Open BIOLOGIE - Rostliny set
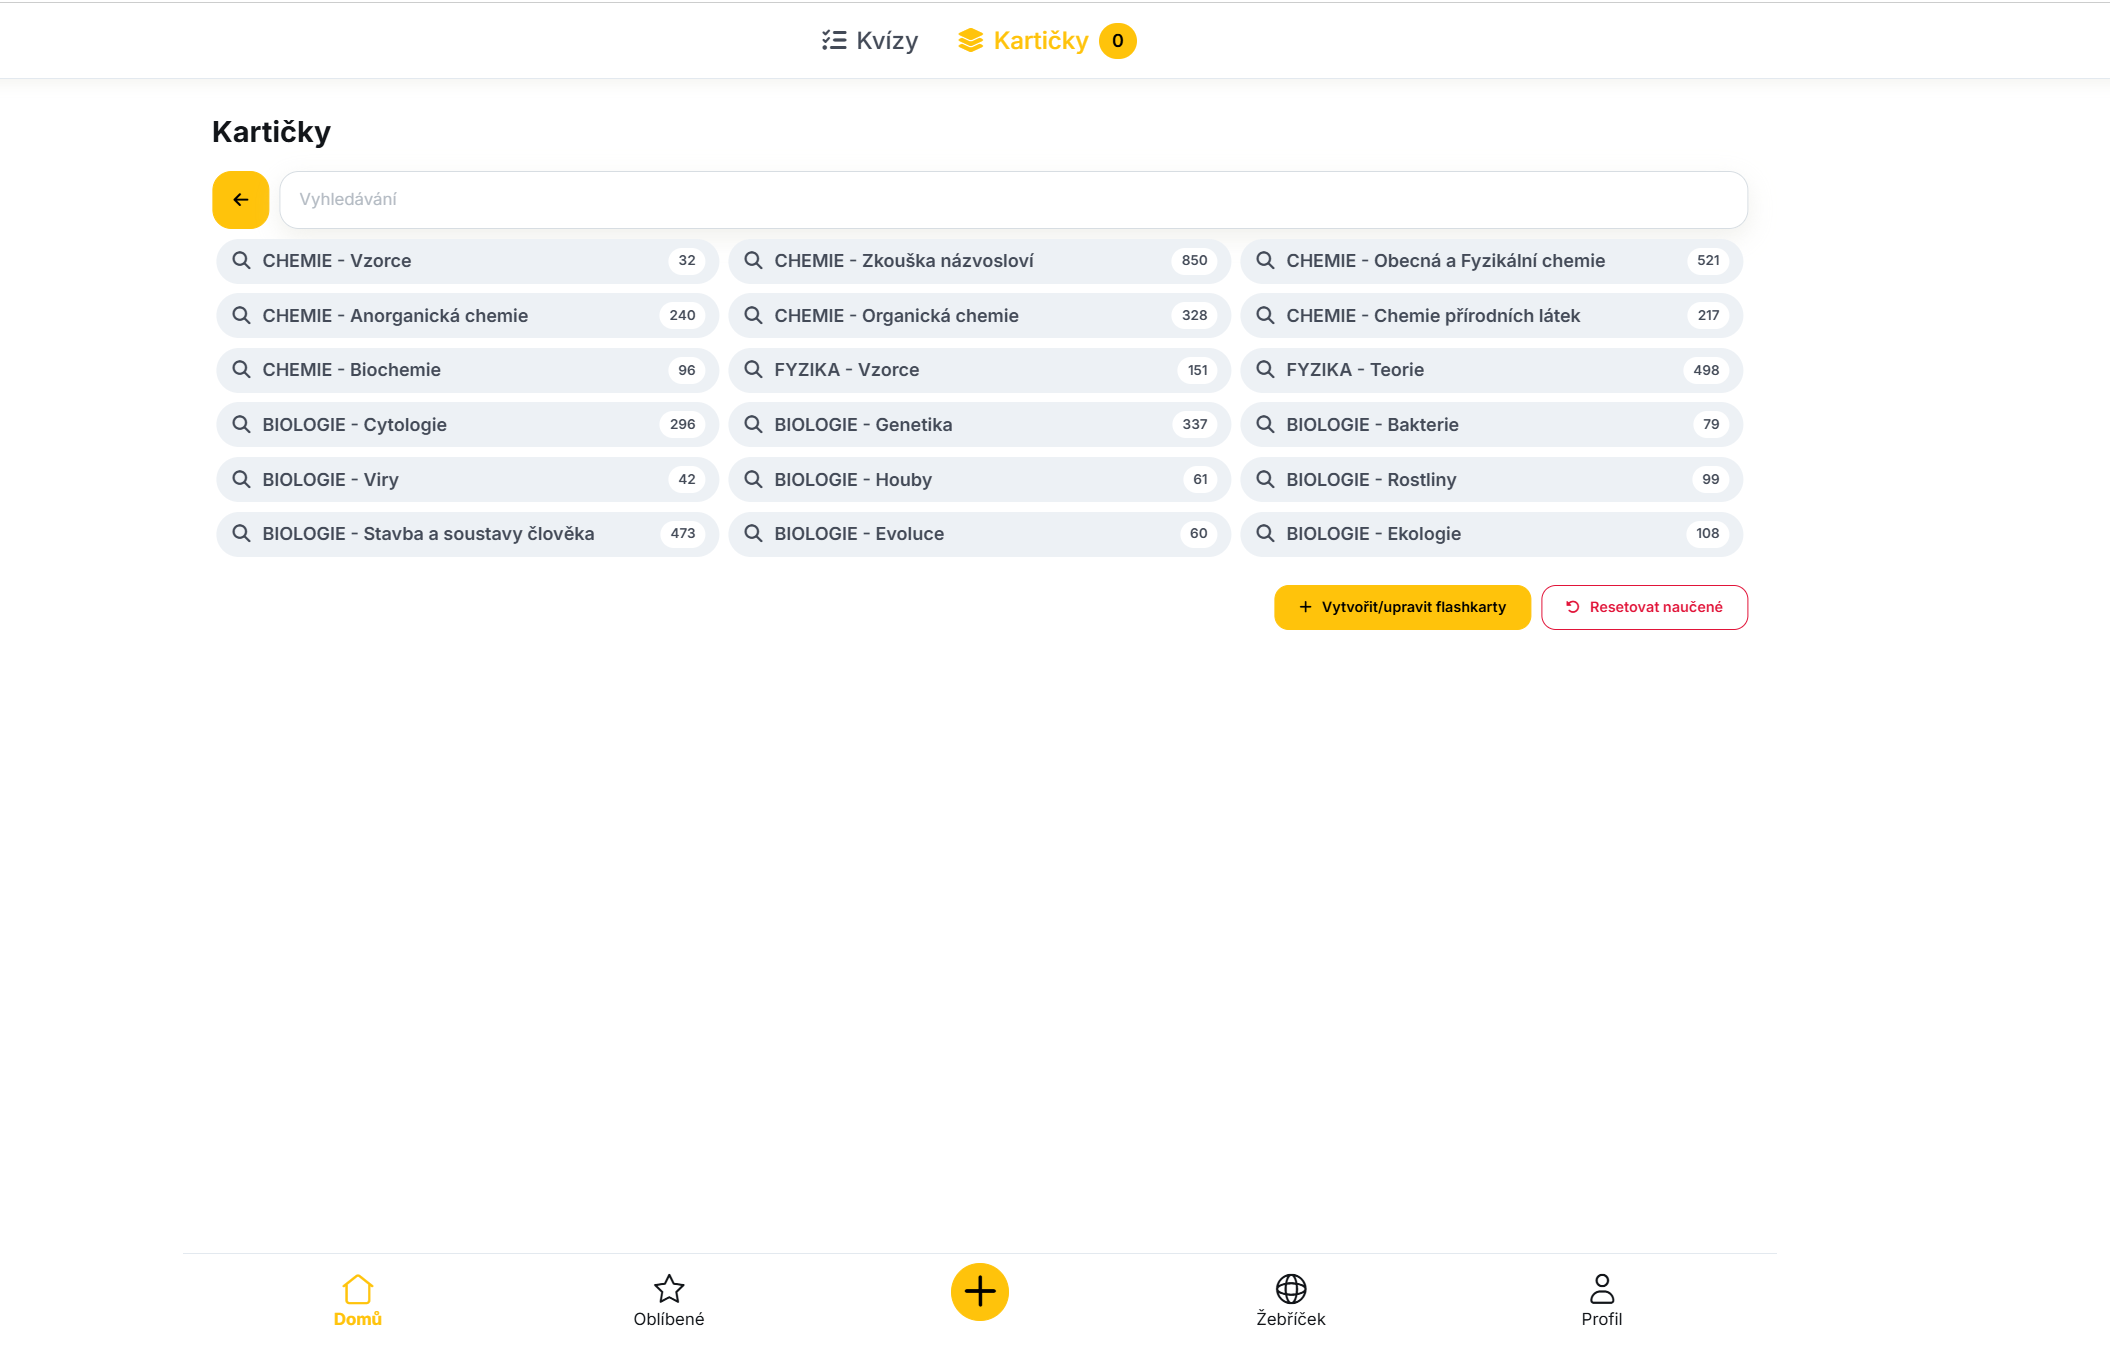 (x=1491, y=480)
